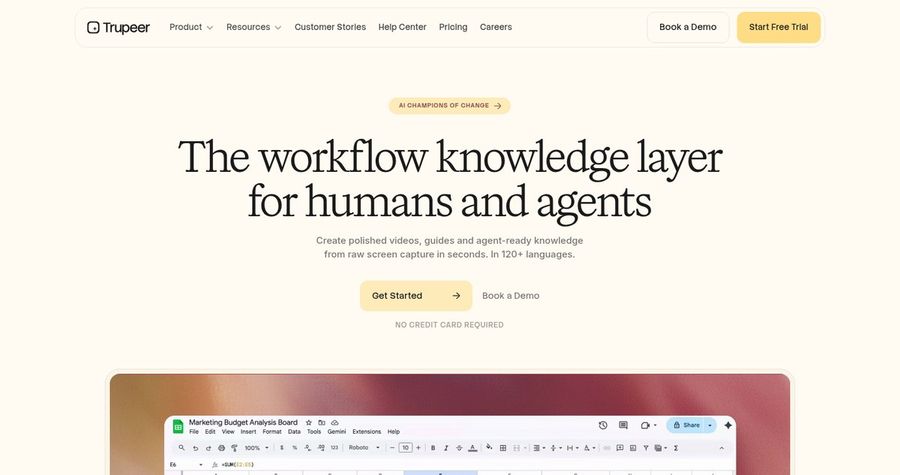Viewport: 900px width, 475px height.
Task: Click the create filter funnel icon
Action: 646,448
